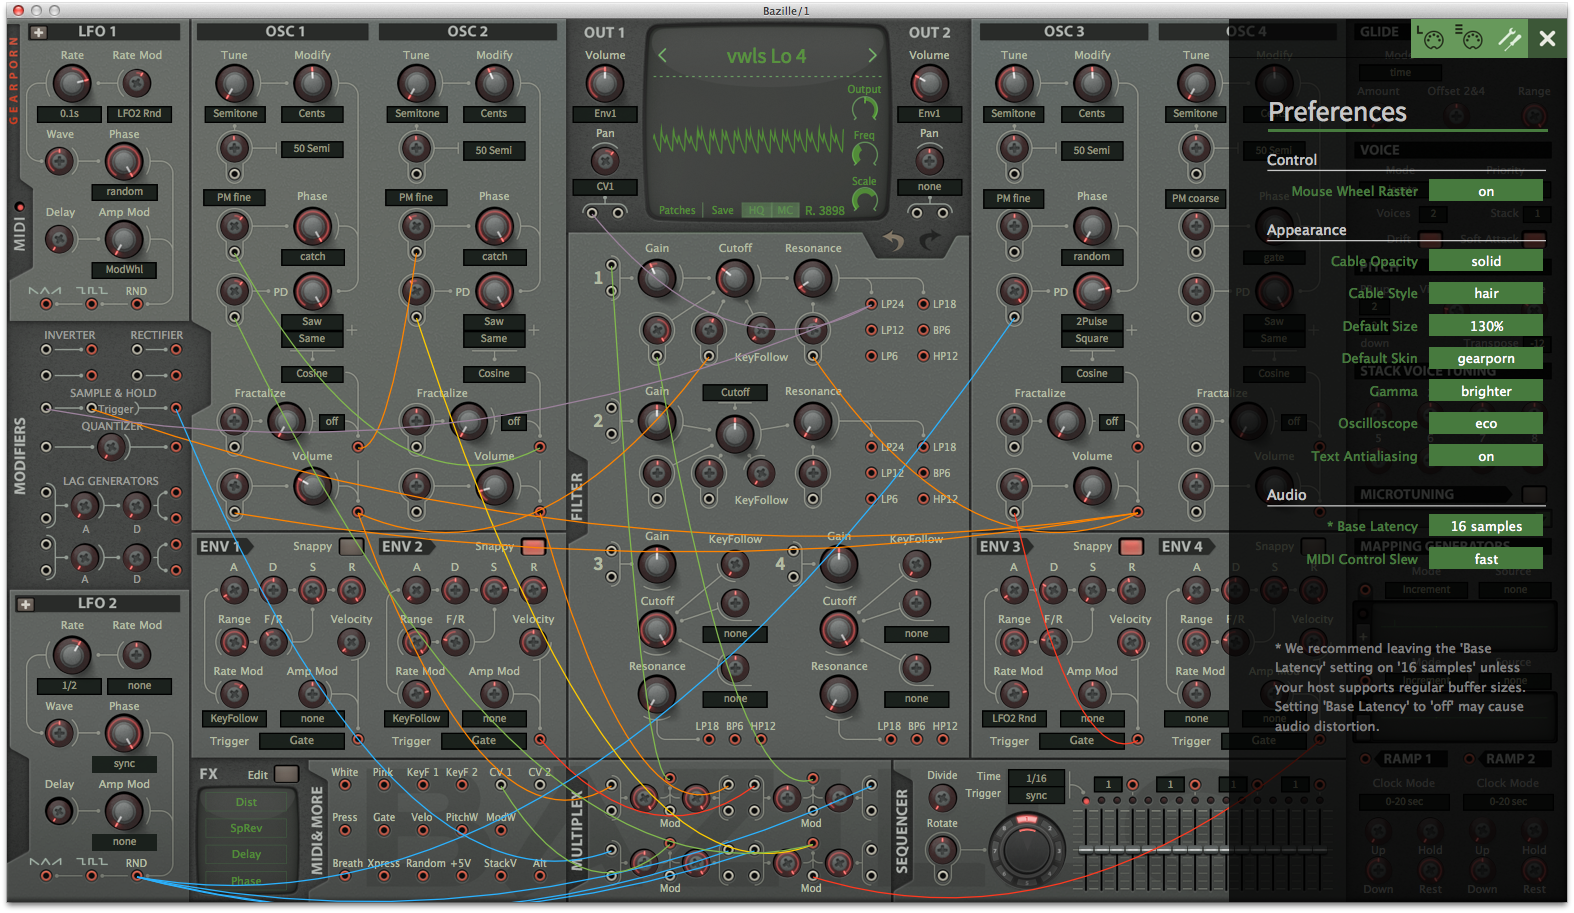Click Save in the display

(722, 210)
